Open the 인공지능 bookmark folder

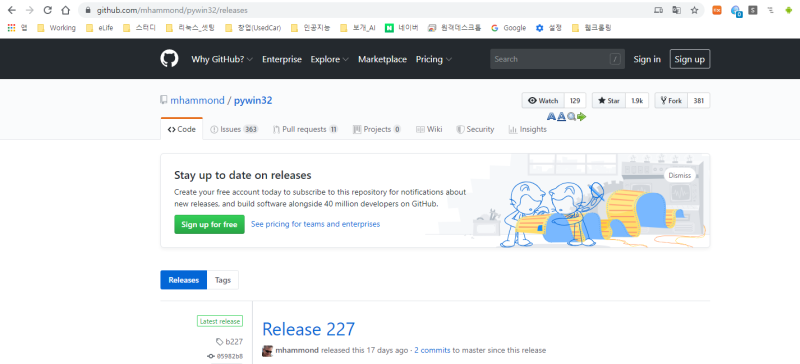[310, 28]
